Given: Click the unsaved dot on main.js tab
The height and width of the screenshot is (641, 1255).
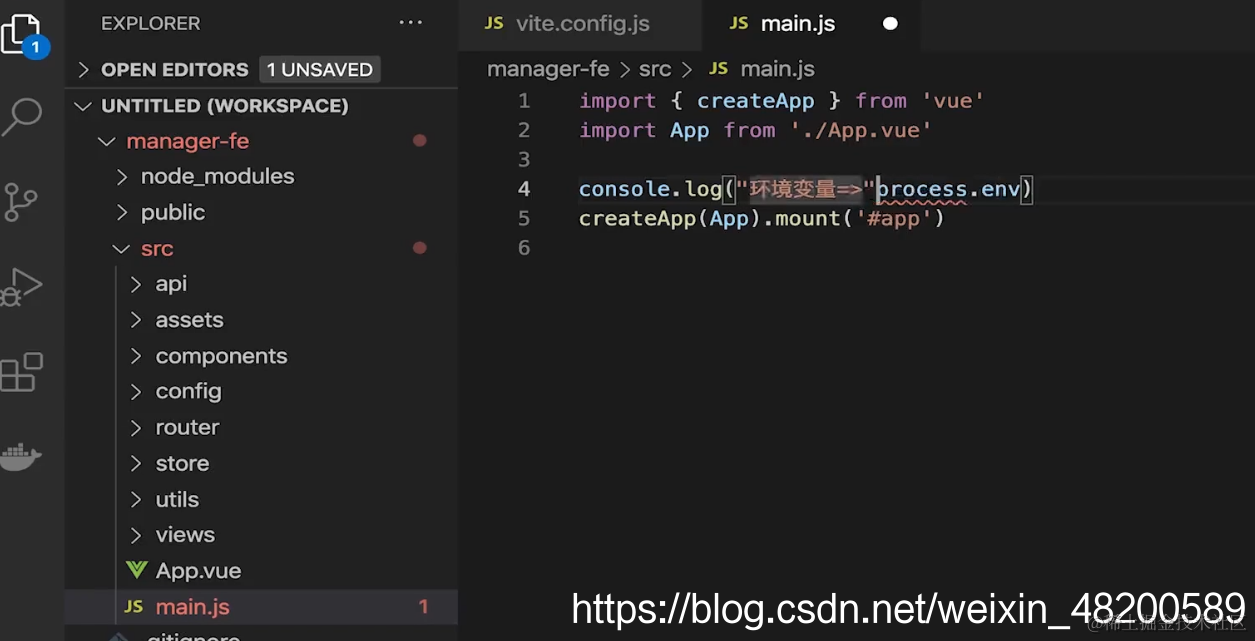Looking at the screenshot, I should coord(890,23).
